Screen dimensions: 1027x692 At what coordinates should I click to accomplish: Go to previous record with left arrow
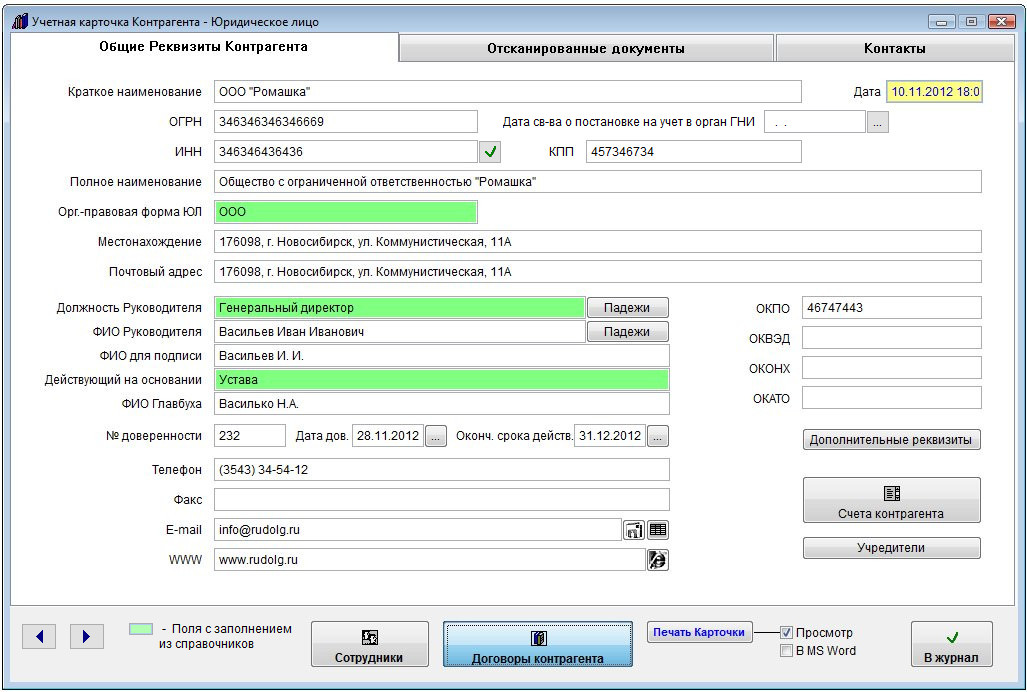(39, 636)
